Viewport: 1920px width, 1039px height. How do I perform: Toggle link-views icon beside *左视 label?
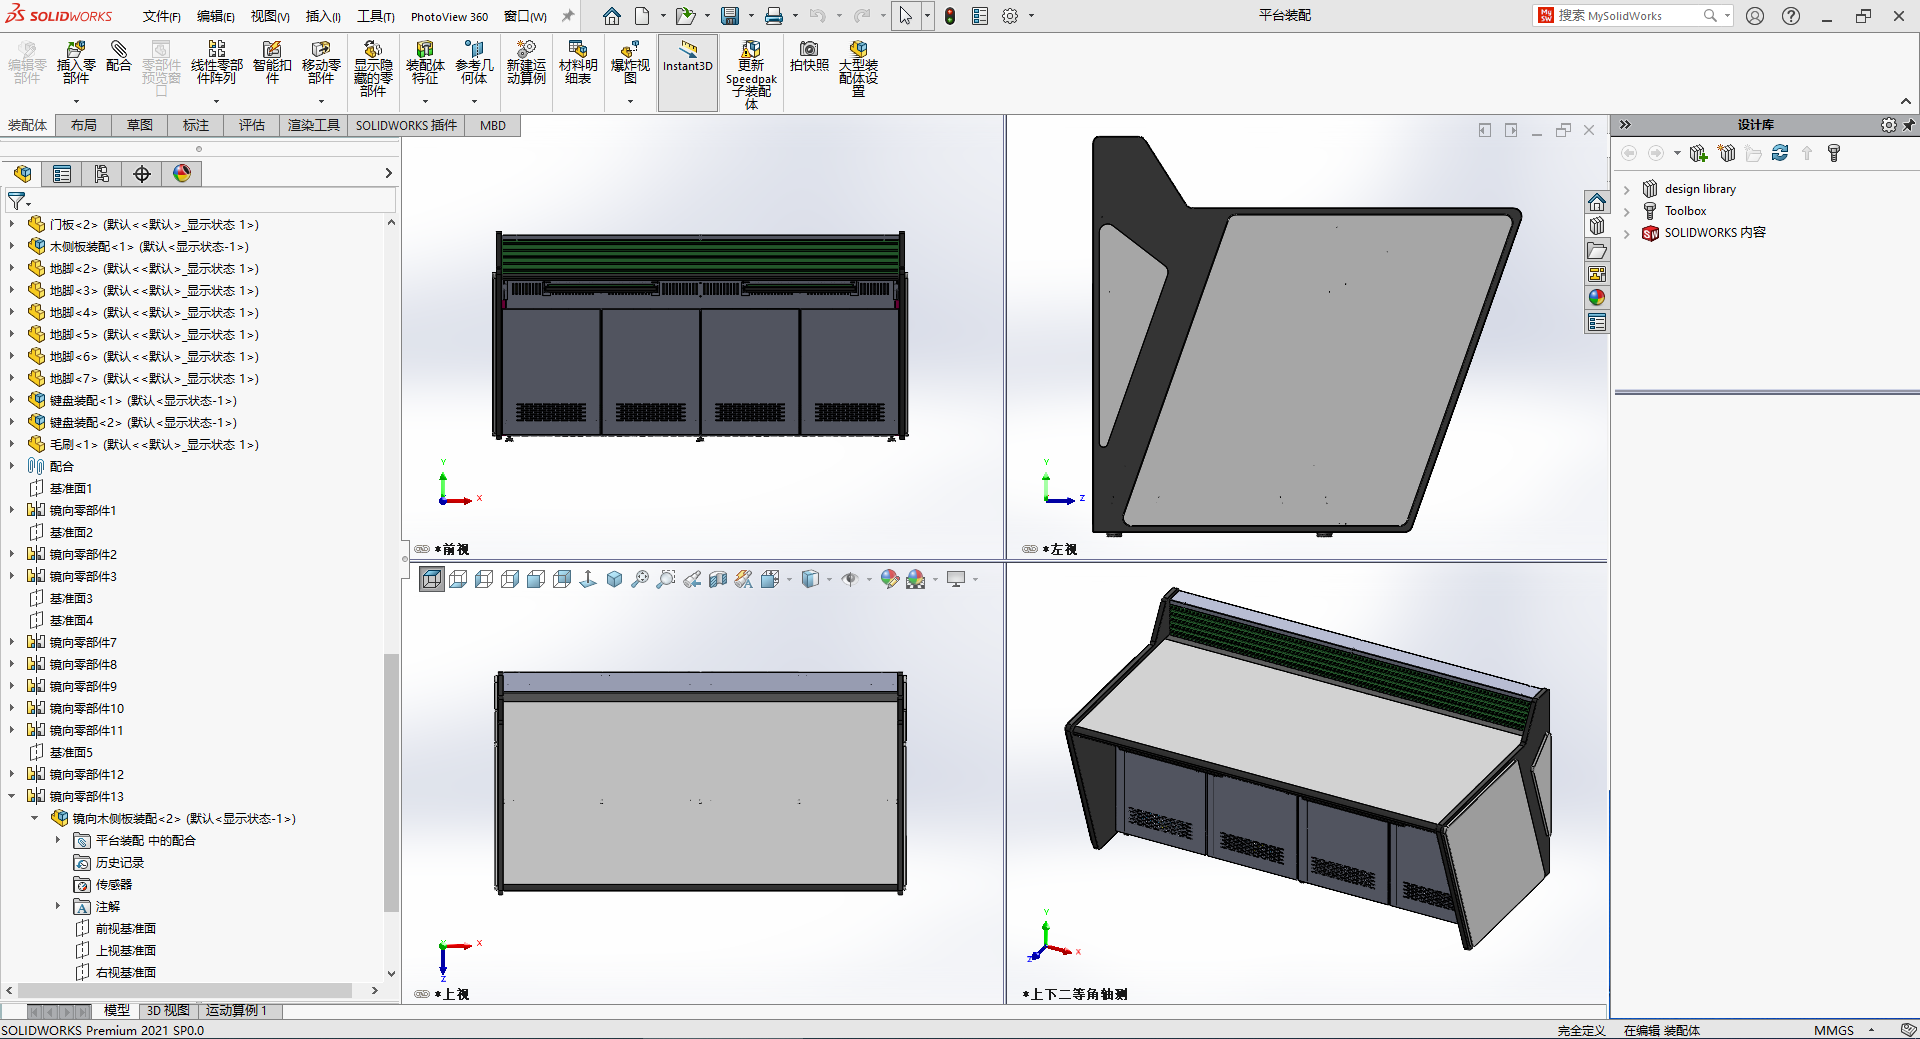(x=1030, y=549)
